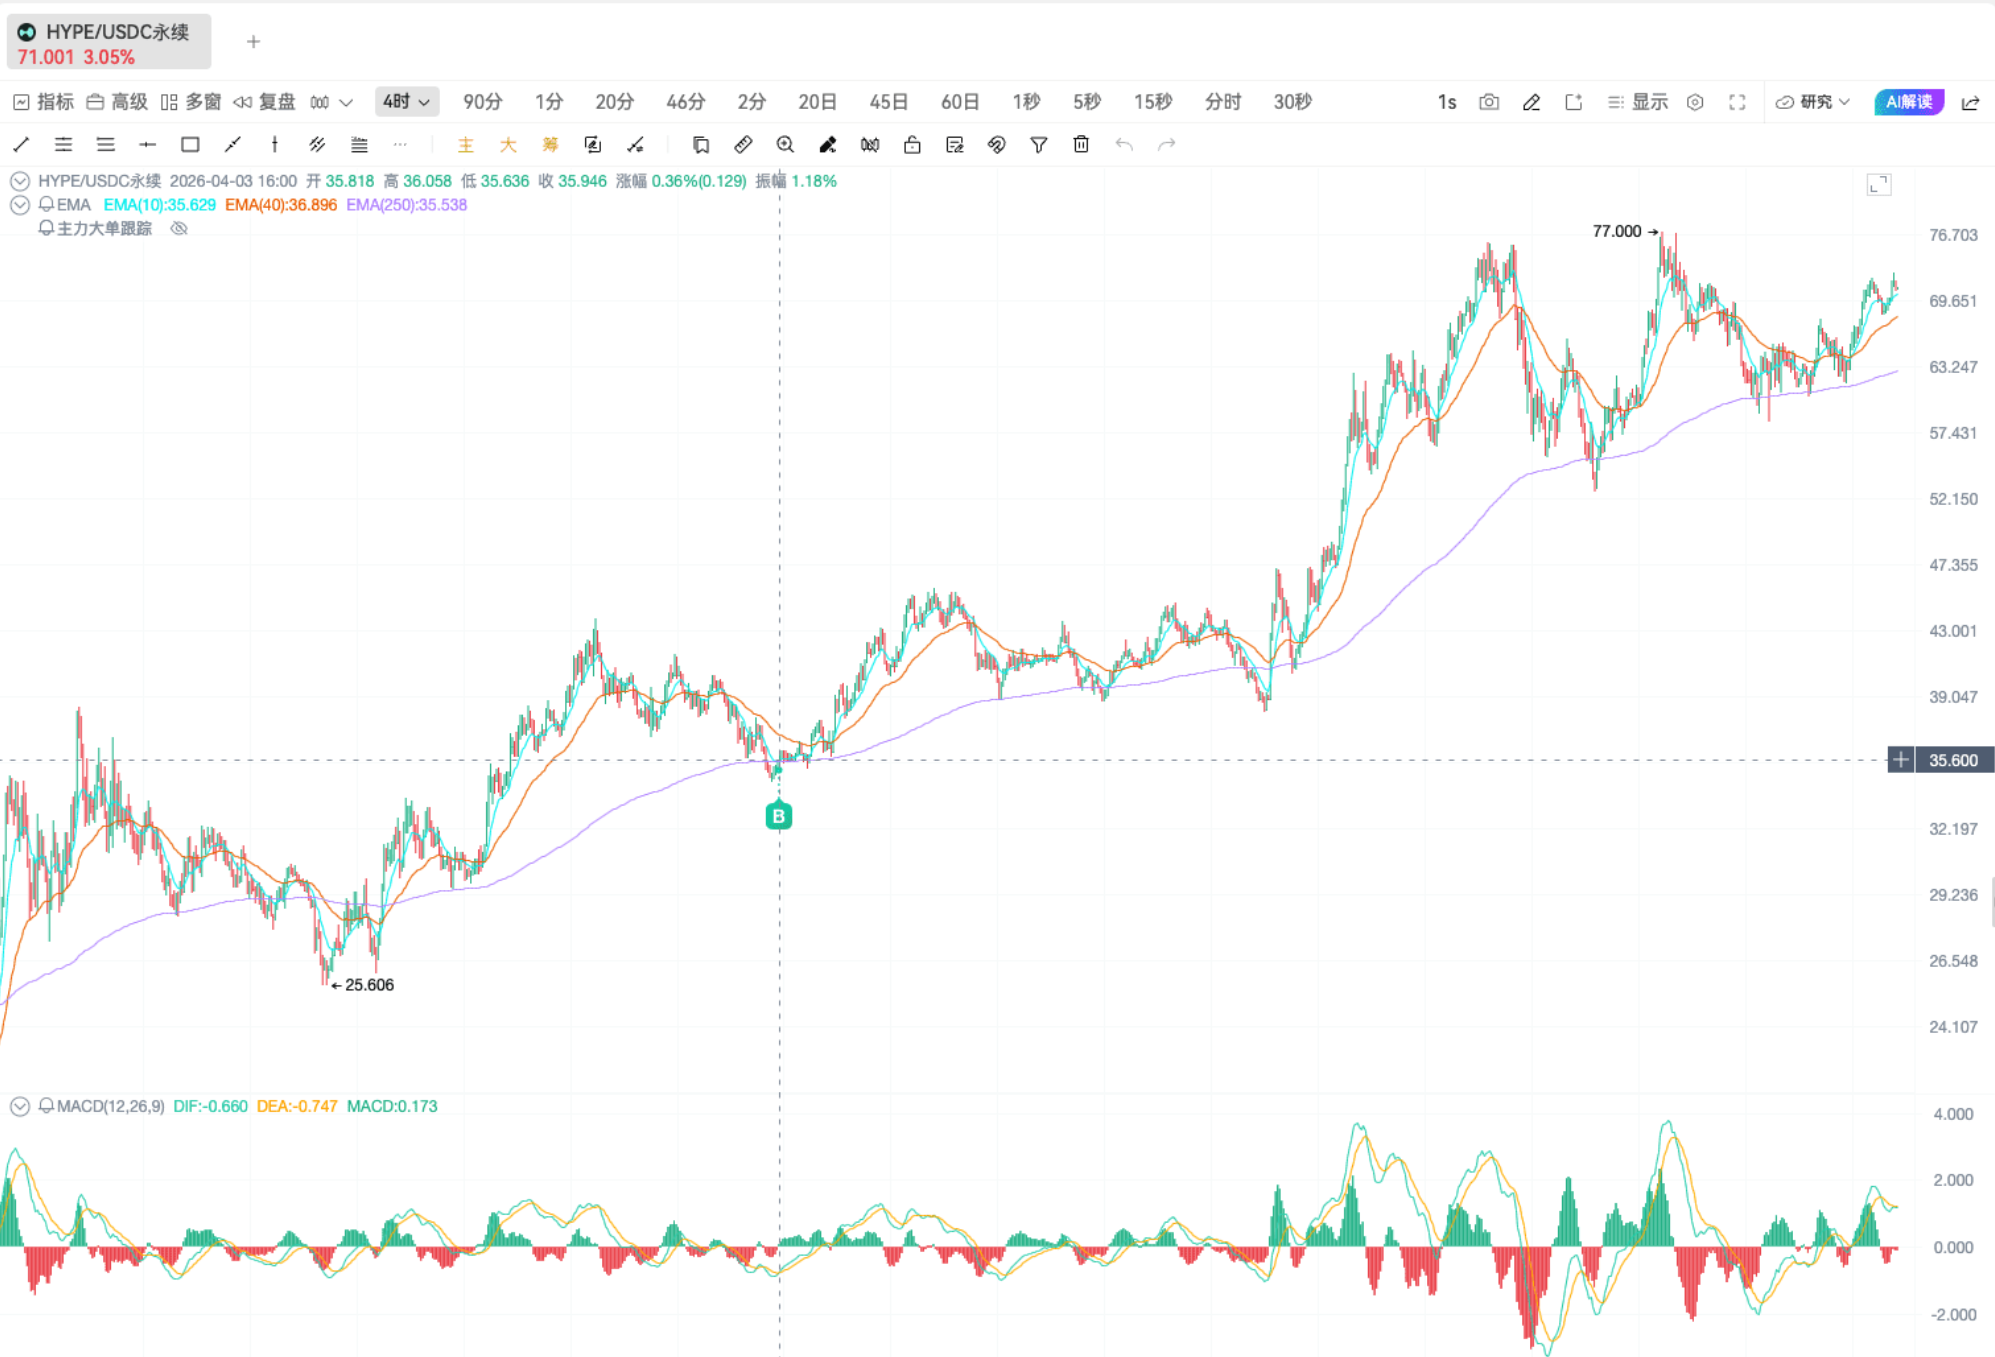1995x1357 pixels.
Task: Open the filter funnel tool
Action: pos(1039,145)
